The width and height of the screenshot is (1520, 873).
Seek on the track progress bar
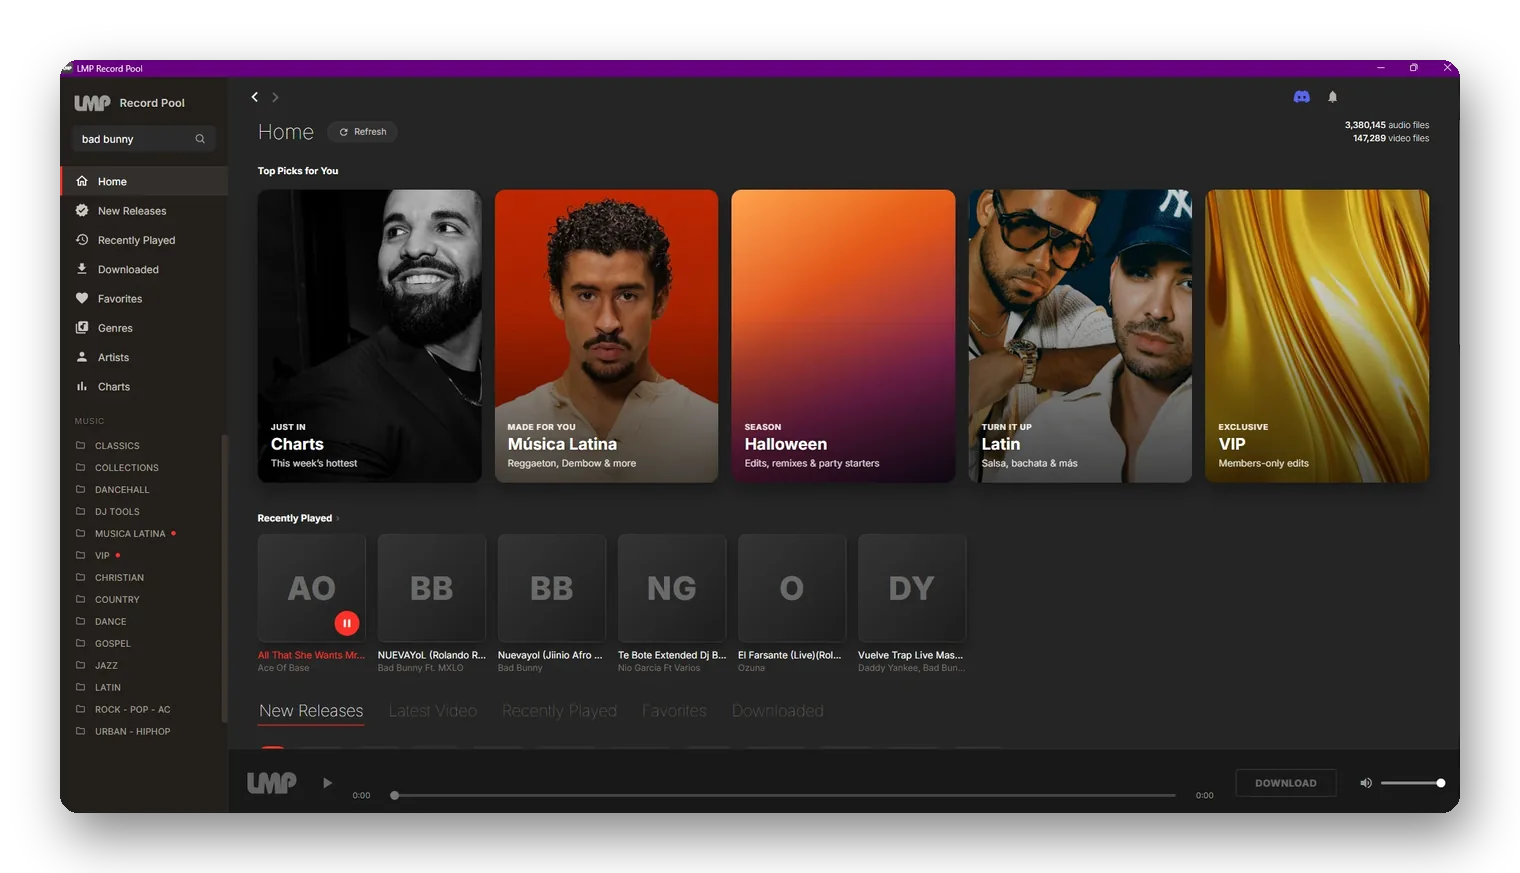click(x=784, y=795)
